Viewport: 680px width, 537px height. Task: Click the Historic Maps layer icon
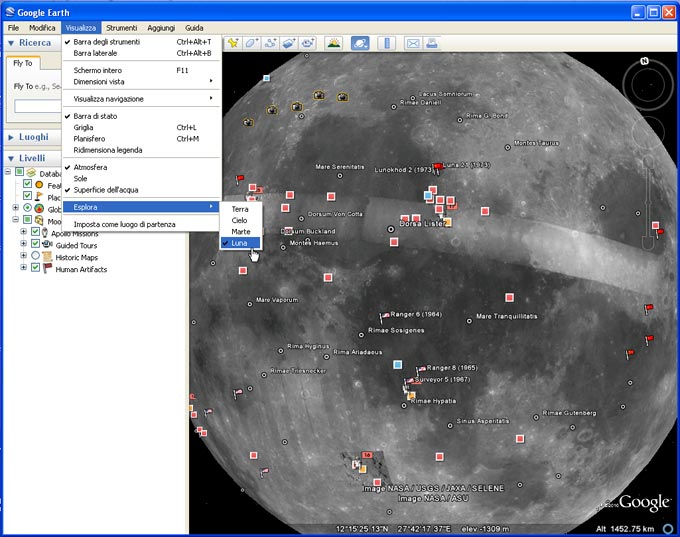click(x=47, y=256)
